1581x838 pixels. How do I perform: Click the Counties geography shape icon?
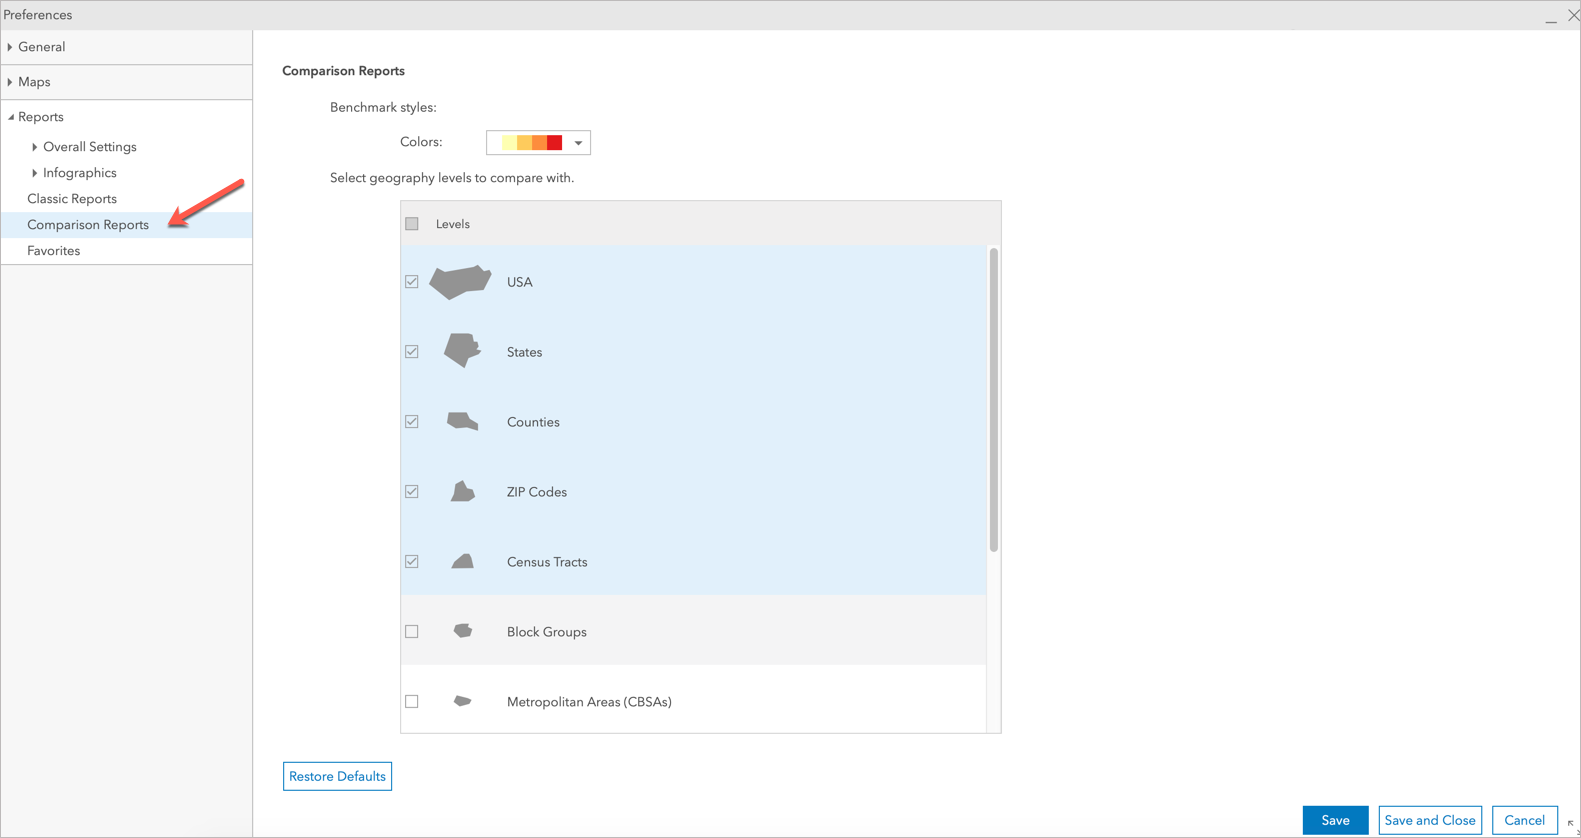462,421
